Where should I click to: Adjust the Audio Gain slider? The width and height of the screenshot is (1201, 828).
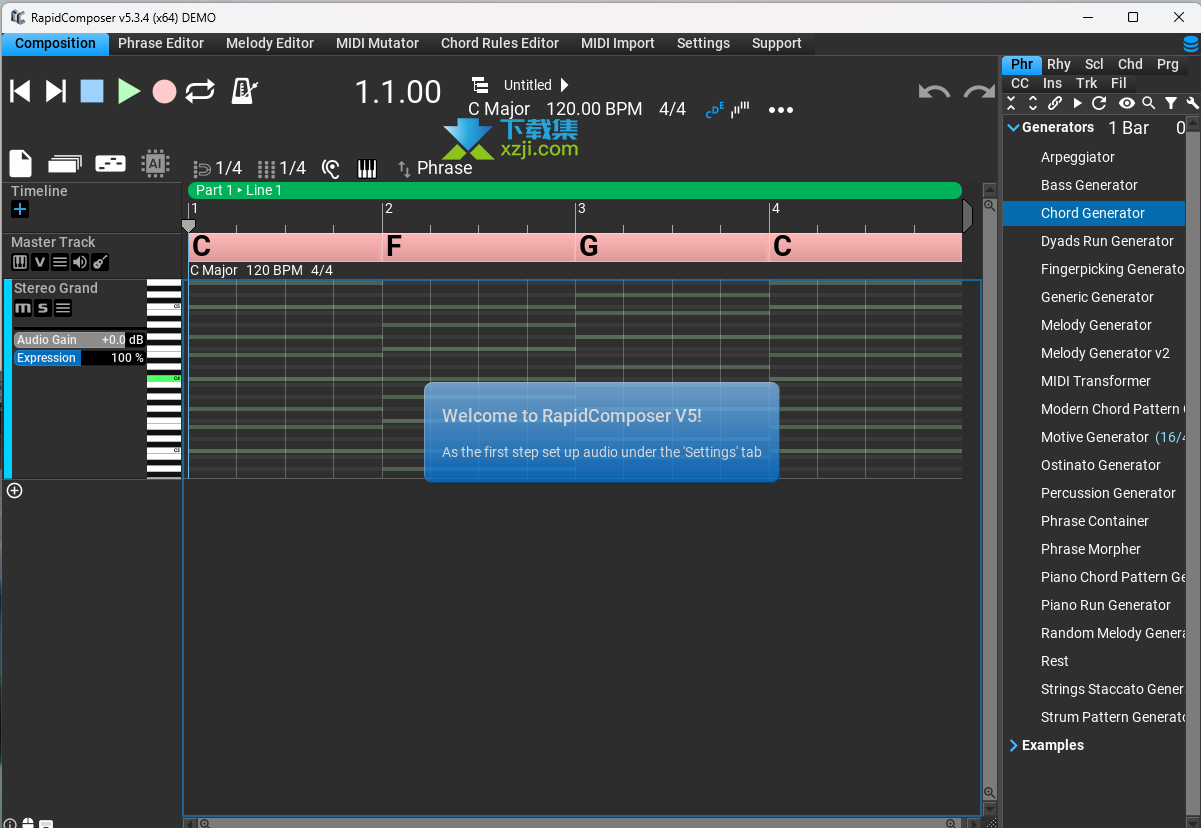coord(79,340)
